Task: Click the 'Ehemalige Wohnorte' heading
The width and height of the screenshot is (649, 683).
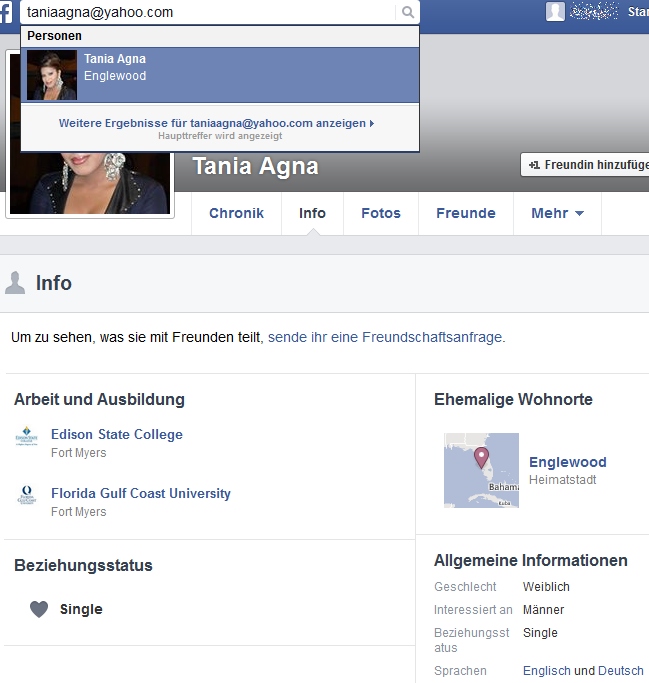Action: tap(513, 399)
